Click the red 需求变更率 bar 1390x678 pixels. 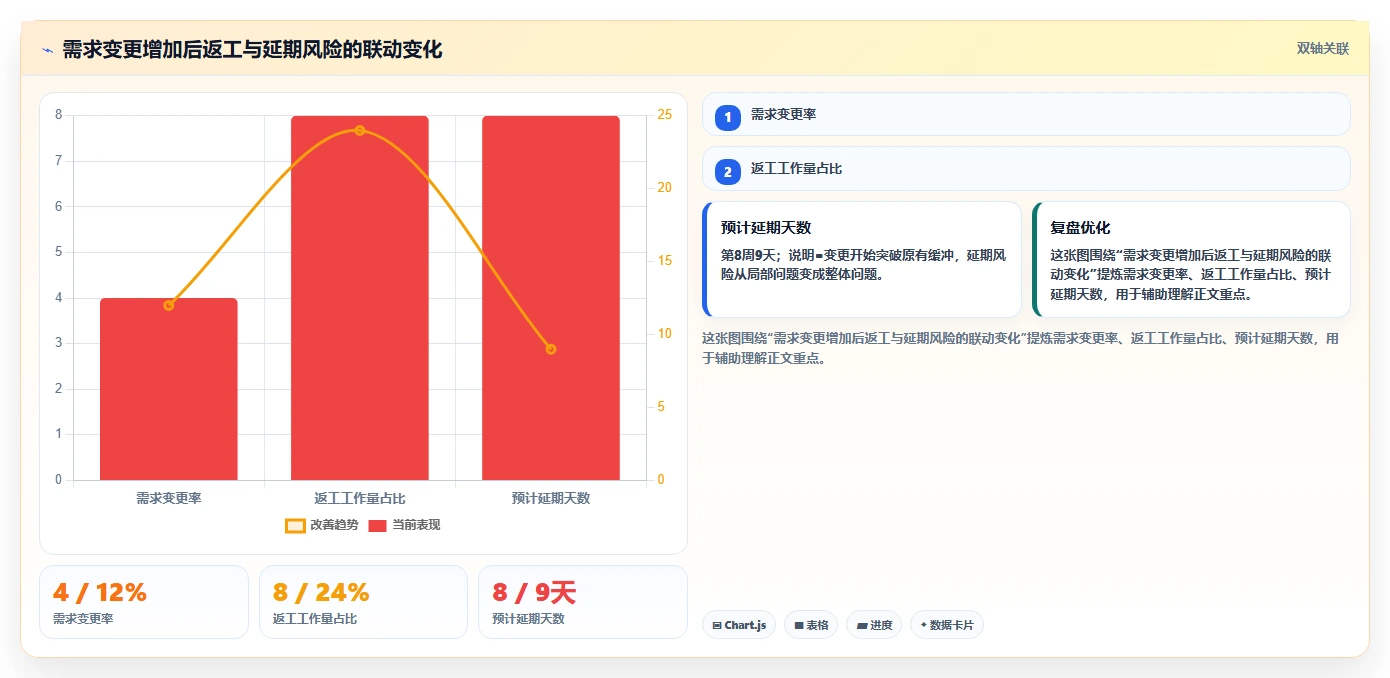coord(169,389)
